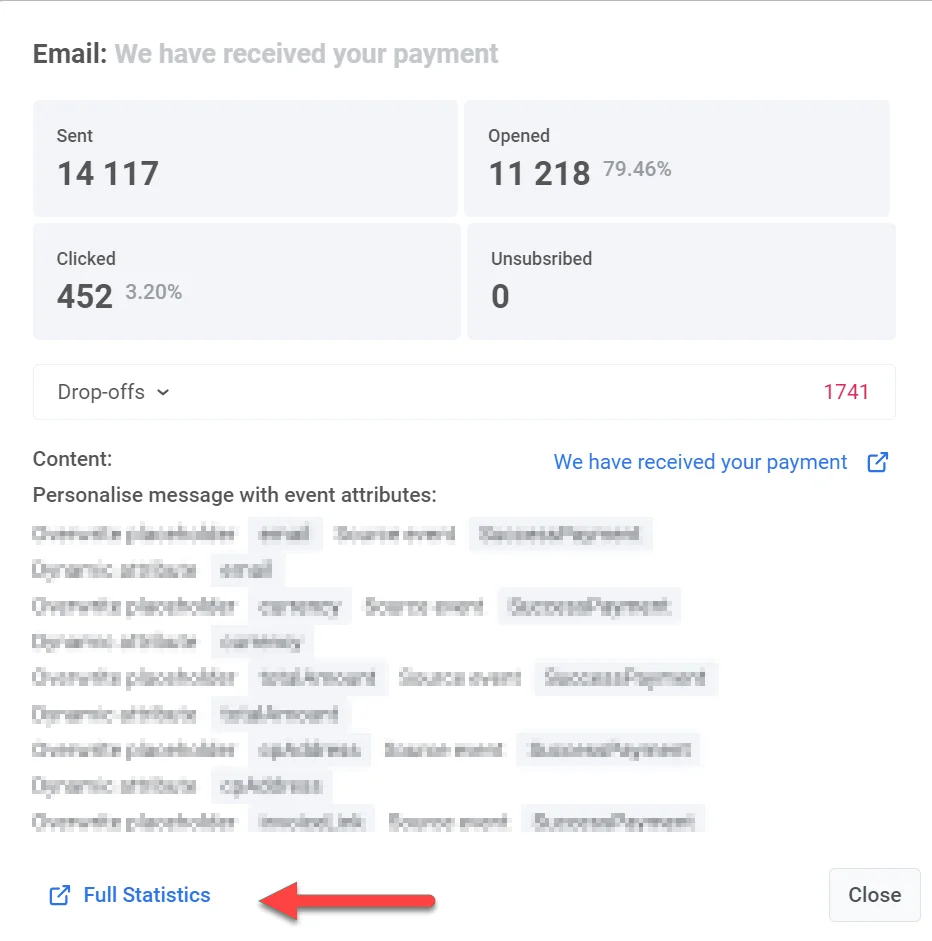Select 'email' tag after first Overwrite placeholder
932x941 pixels.
(x=285, y=534)
